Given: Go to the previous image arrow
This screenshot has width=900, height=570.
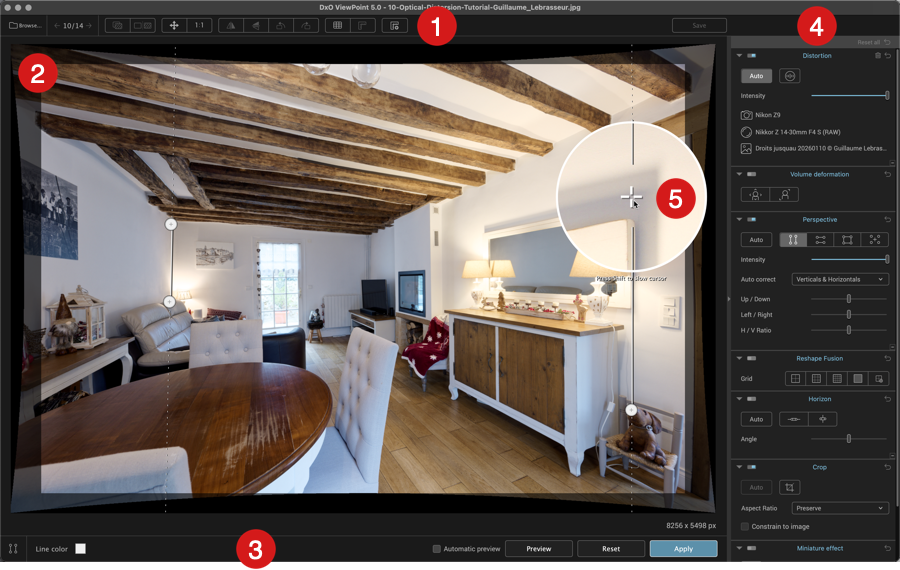Looking at the screenshot, I should 57,26.
